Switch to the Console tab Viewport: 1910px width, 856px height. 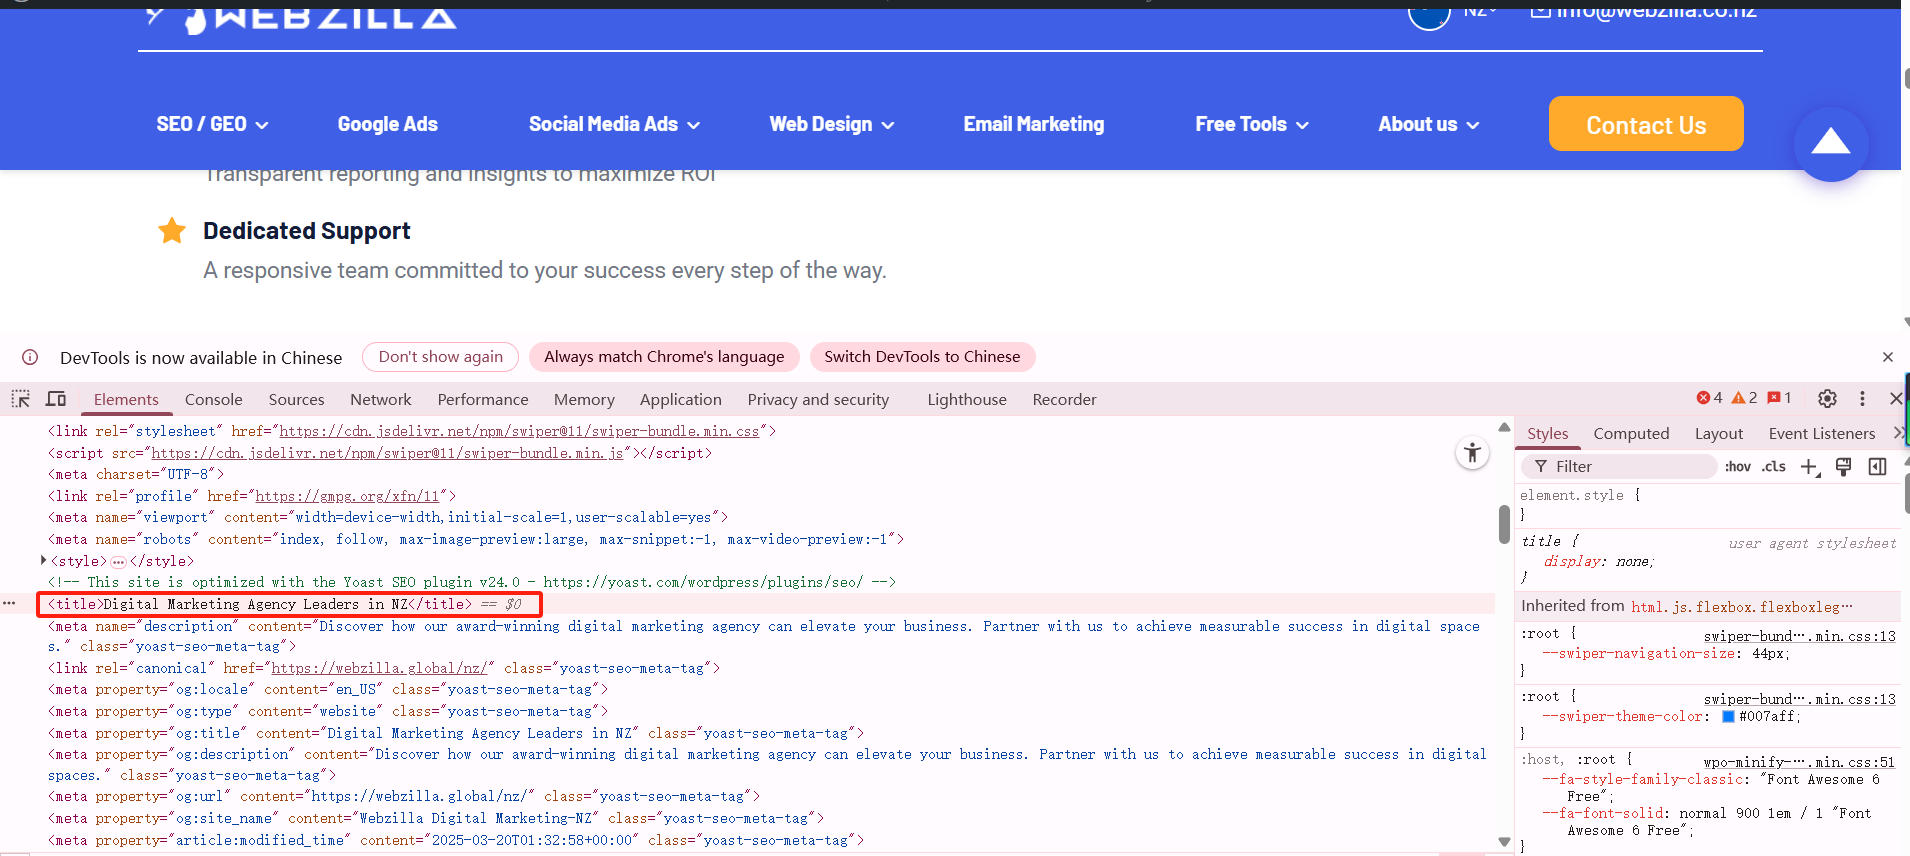point(214,399)
